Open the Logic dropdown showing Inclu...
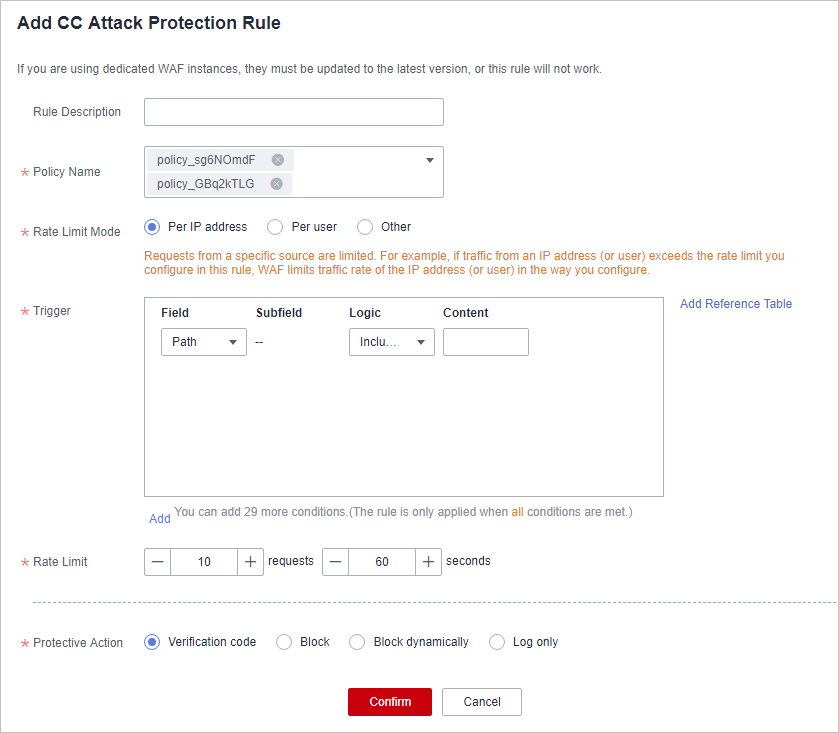The image size is (839, 733). coord(392,342)
